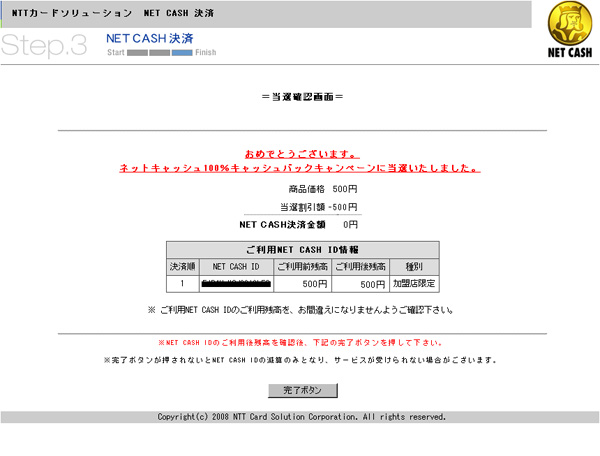
Task: Click the Finish progress label
Action: [205, 52]
